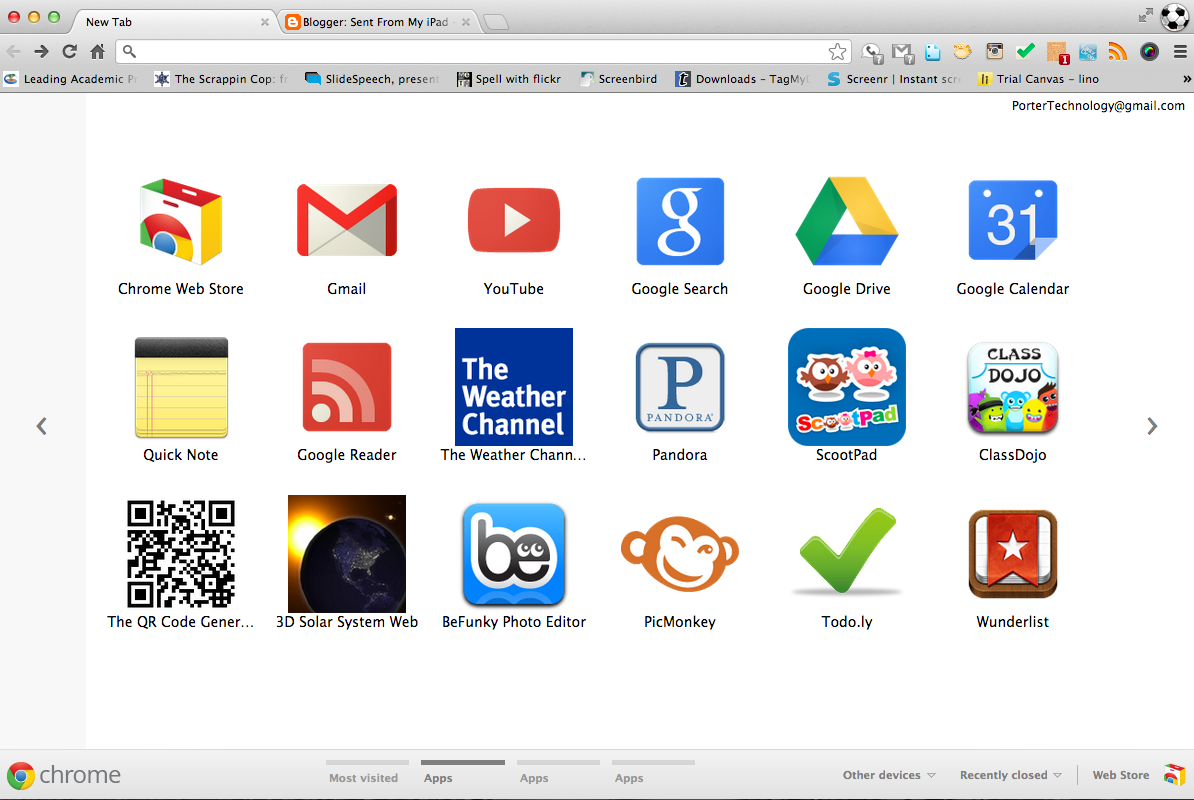Click the blue document extension icon
The height and width of the screenshot is (800, 1194).
[932, 52]
